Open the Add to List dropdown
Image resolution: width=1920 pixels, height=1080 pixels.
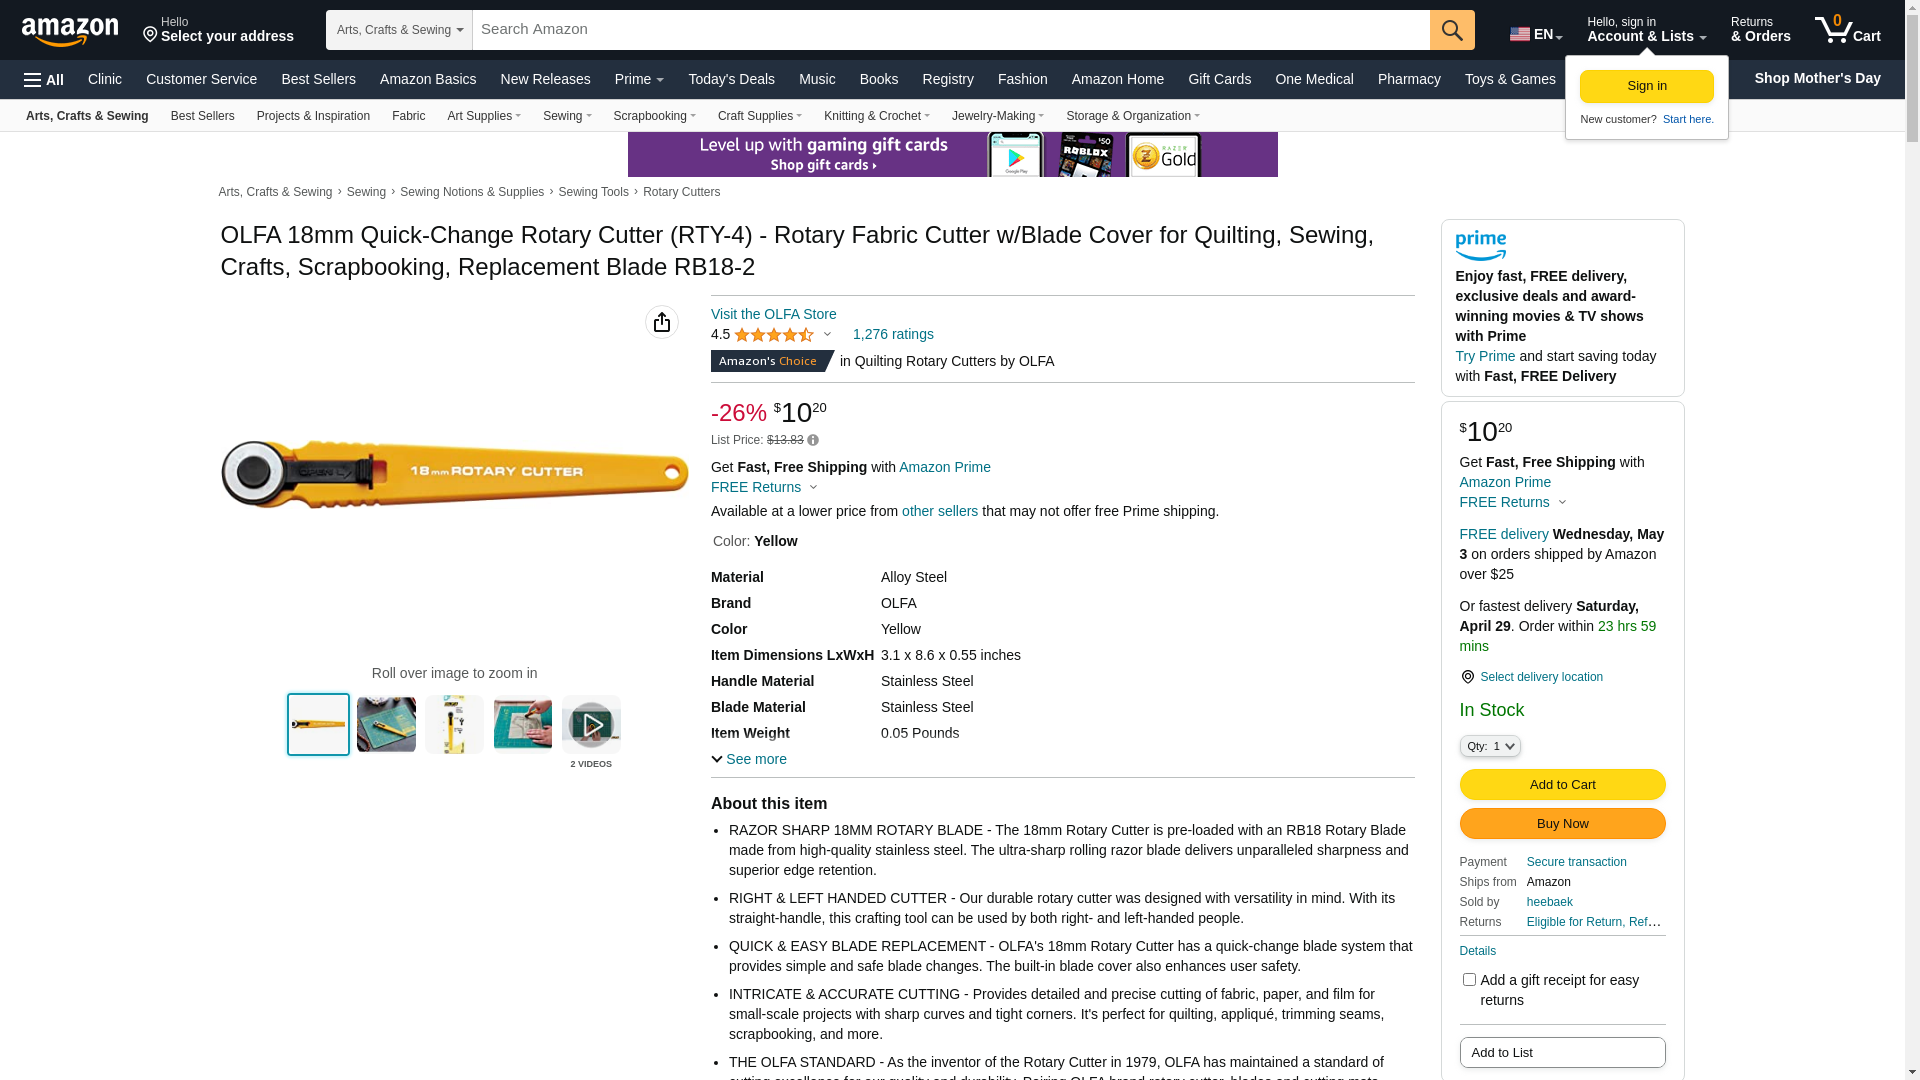tap(1562, 1052)
